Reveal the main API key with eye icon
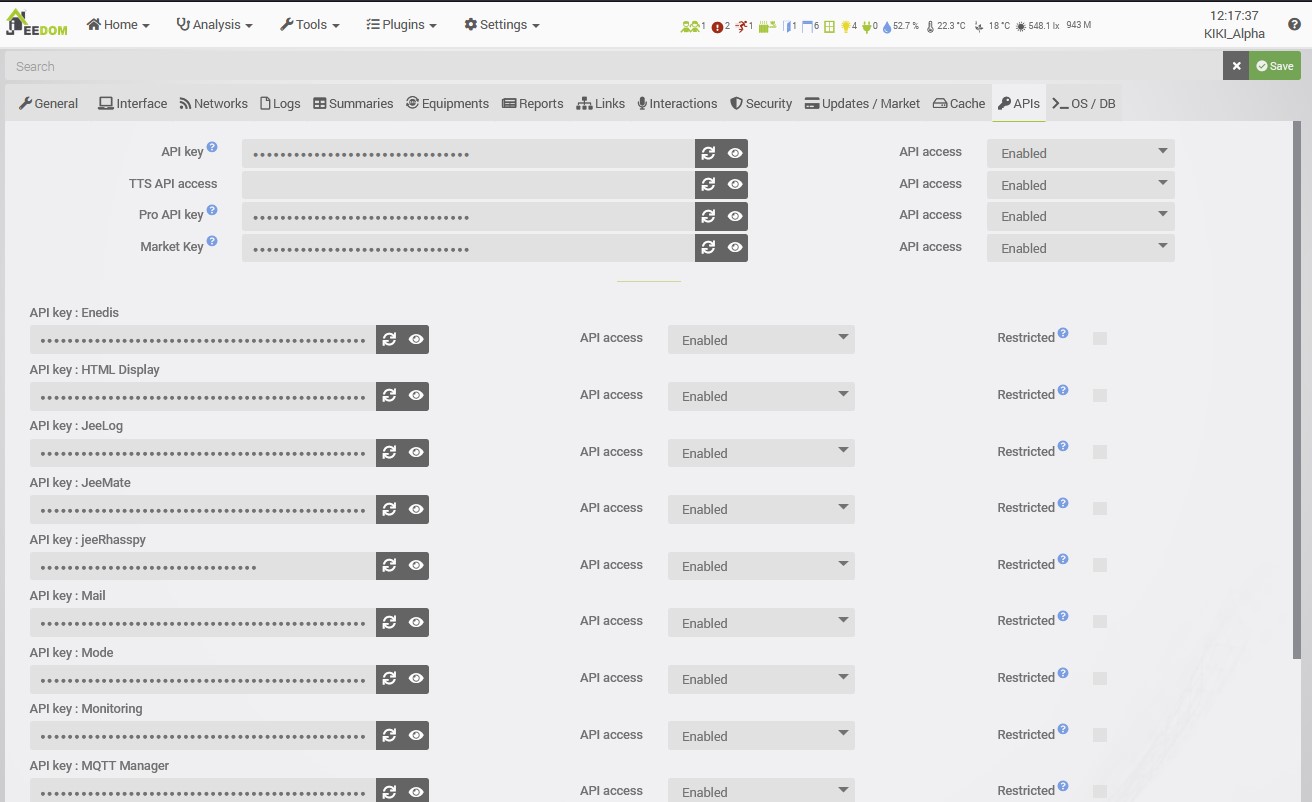 tap(735, 153)
